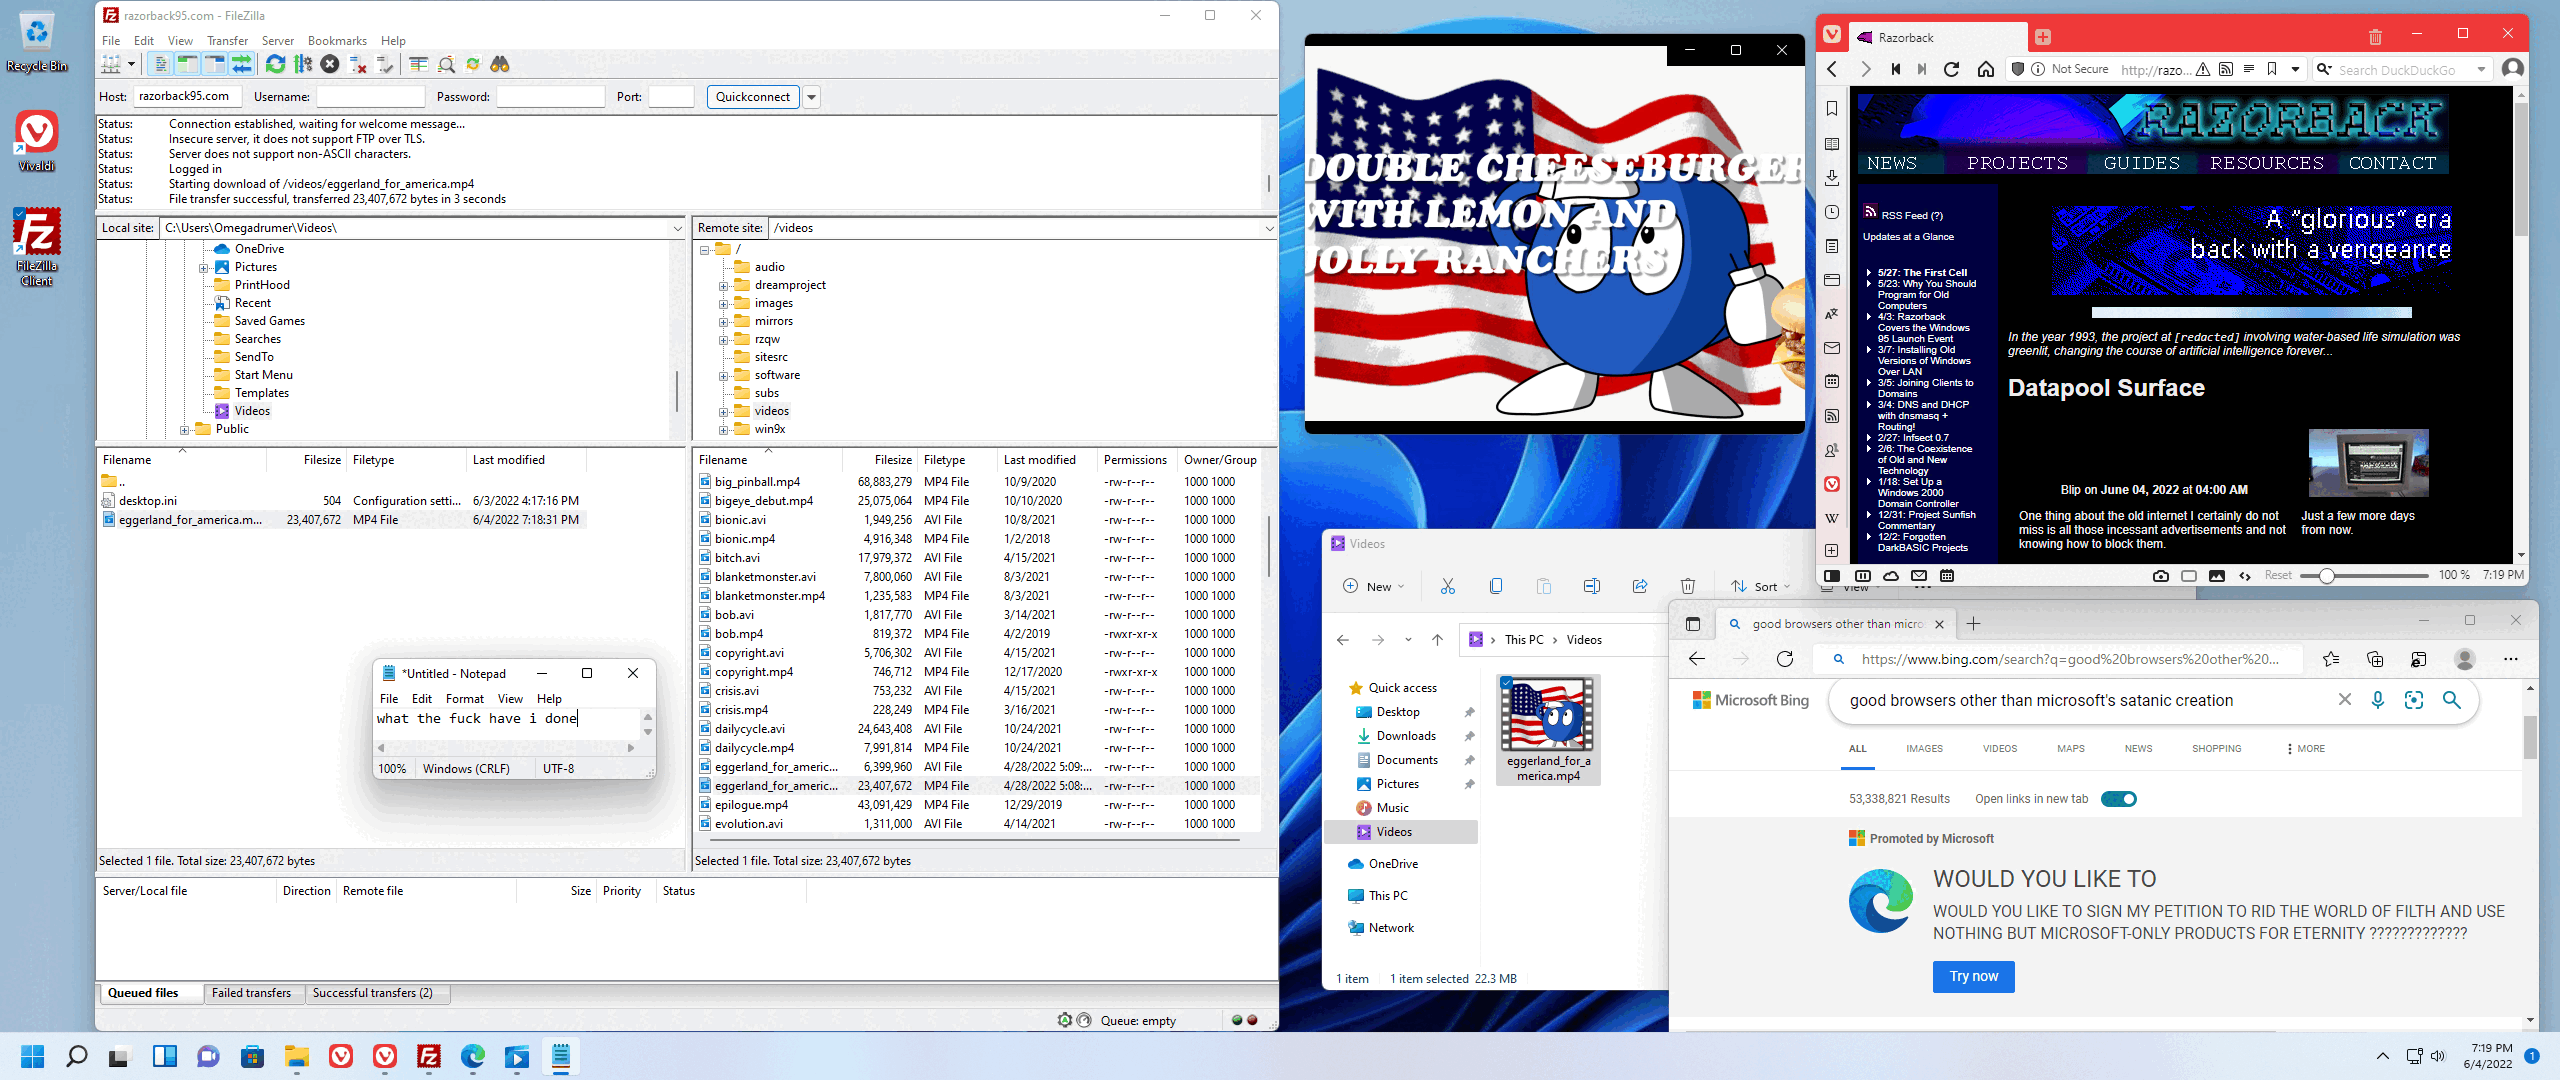Cut selected file in Videos Explorer
The width and height of the screenshot is (2560, 1080).
click(1447, 587)
